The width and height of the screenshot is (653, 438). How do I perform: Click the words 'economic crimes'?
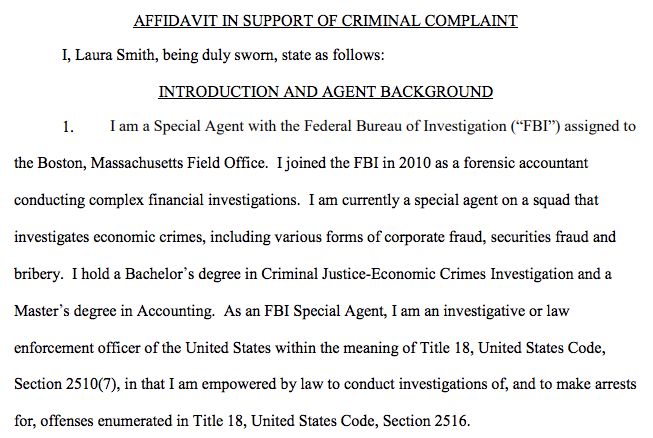pyautogui.click(x=149, y=237)
